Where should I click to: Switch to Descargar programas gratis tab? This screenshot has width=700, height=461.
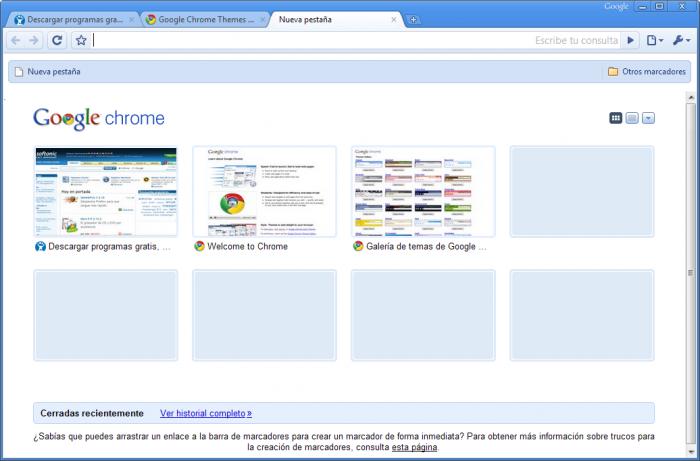tap(74, 20)
